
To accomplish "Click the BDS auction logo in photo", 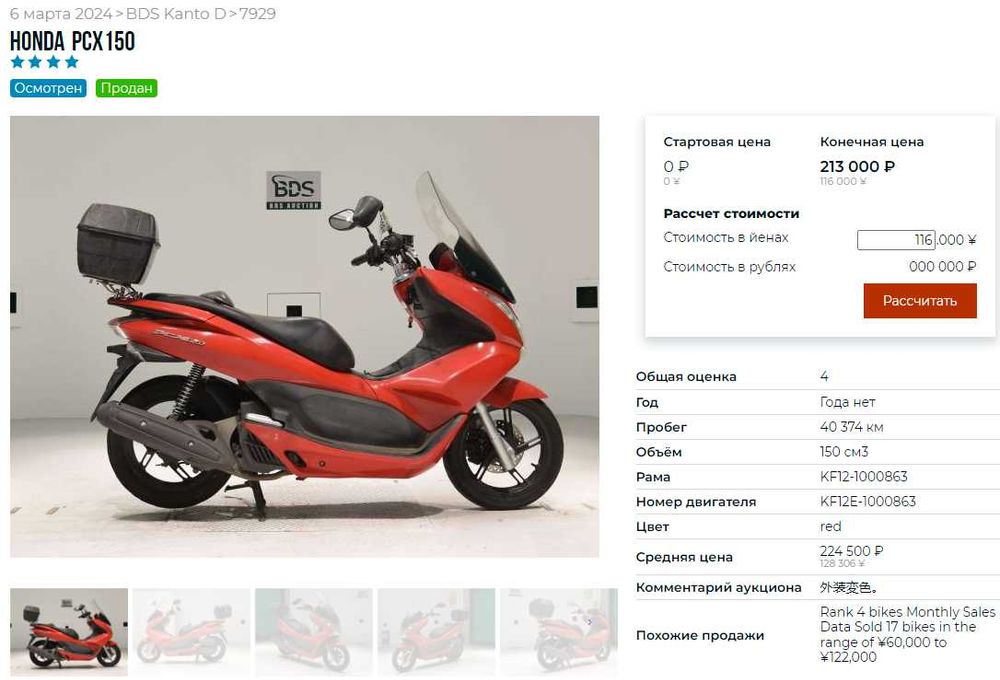I will (x=293, y=190).
